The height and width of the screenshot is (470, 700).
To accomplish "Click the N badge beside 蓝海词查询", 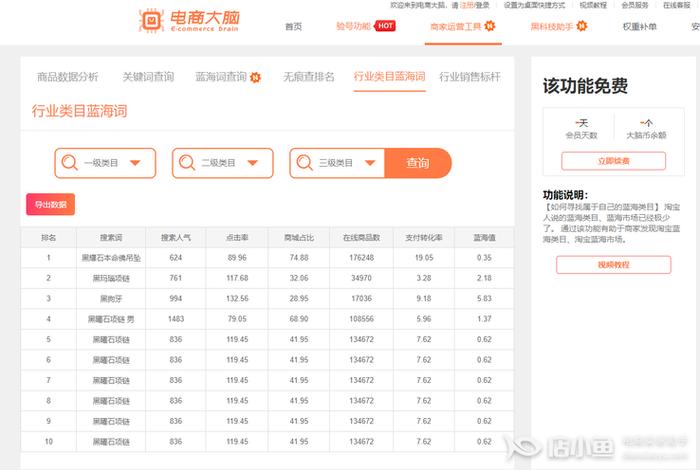I will [255, 77].
